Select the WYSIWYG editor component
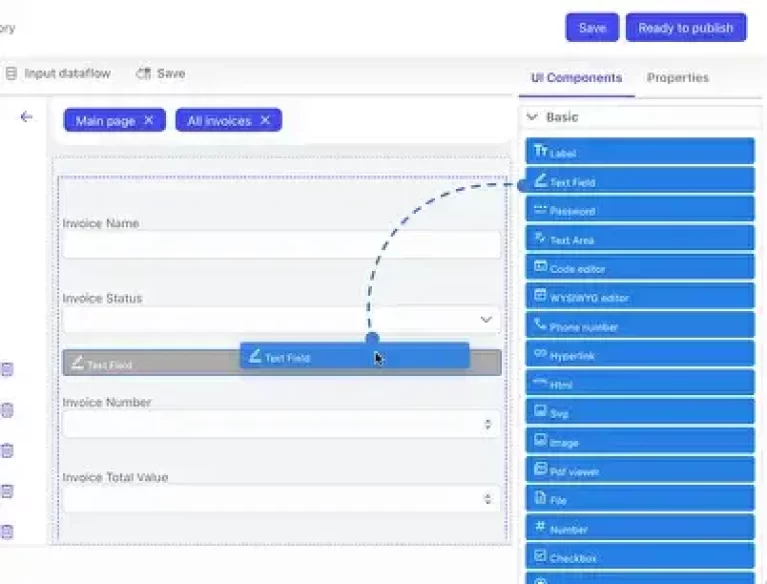Screen dimensions: 767x584 pyautogui.click(x=640, y=296)
